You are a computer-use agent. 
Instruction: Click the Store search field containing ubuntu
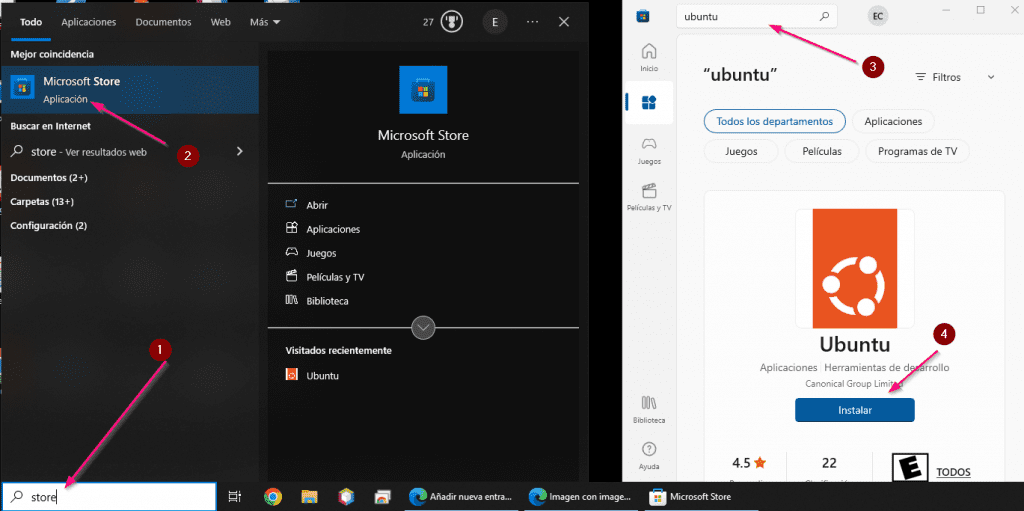click(756, 17)
